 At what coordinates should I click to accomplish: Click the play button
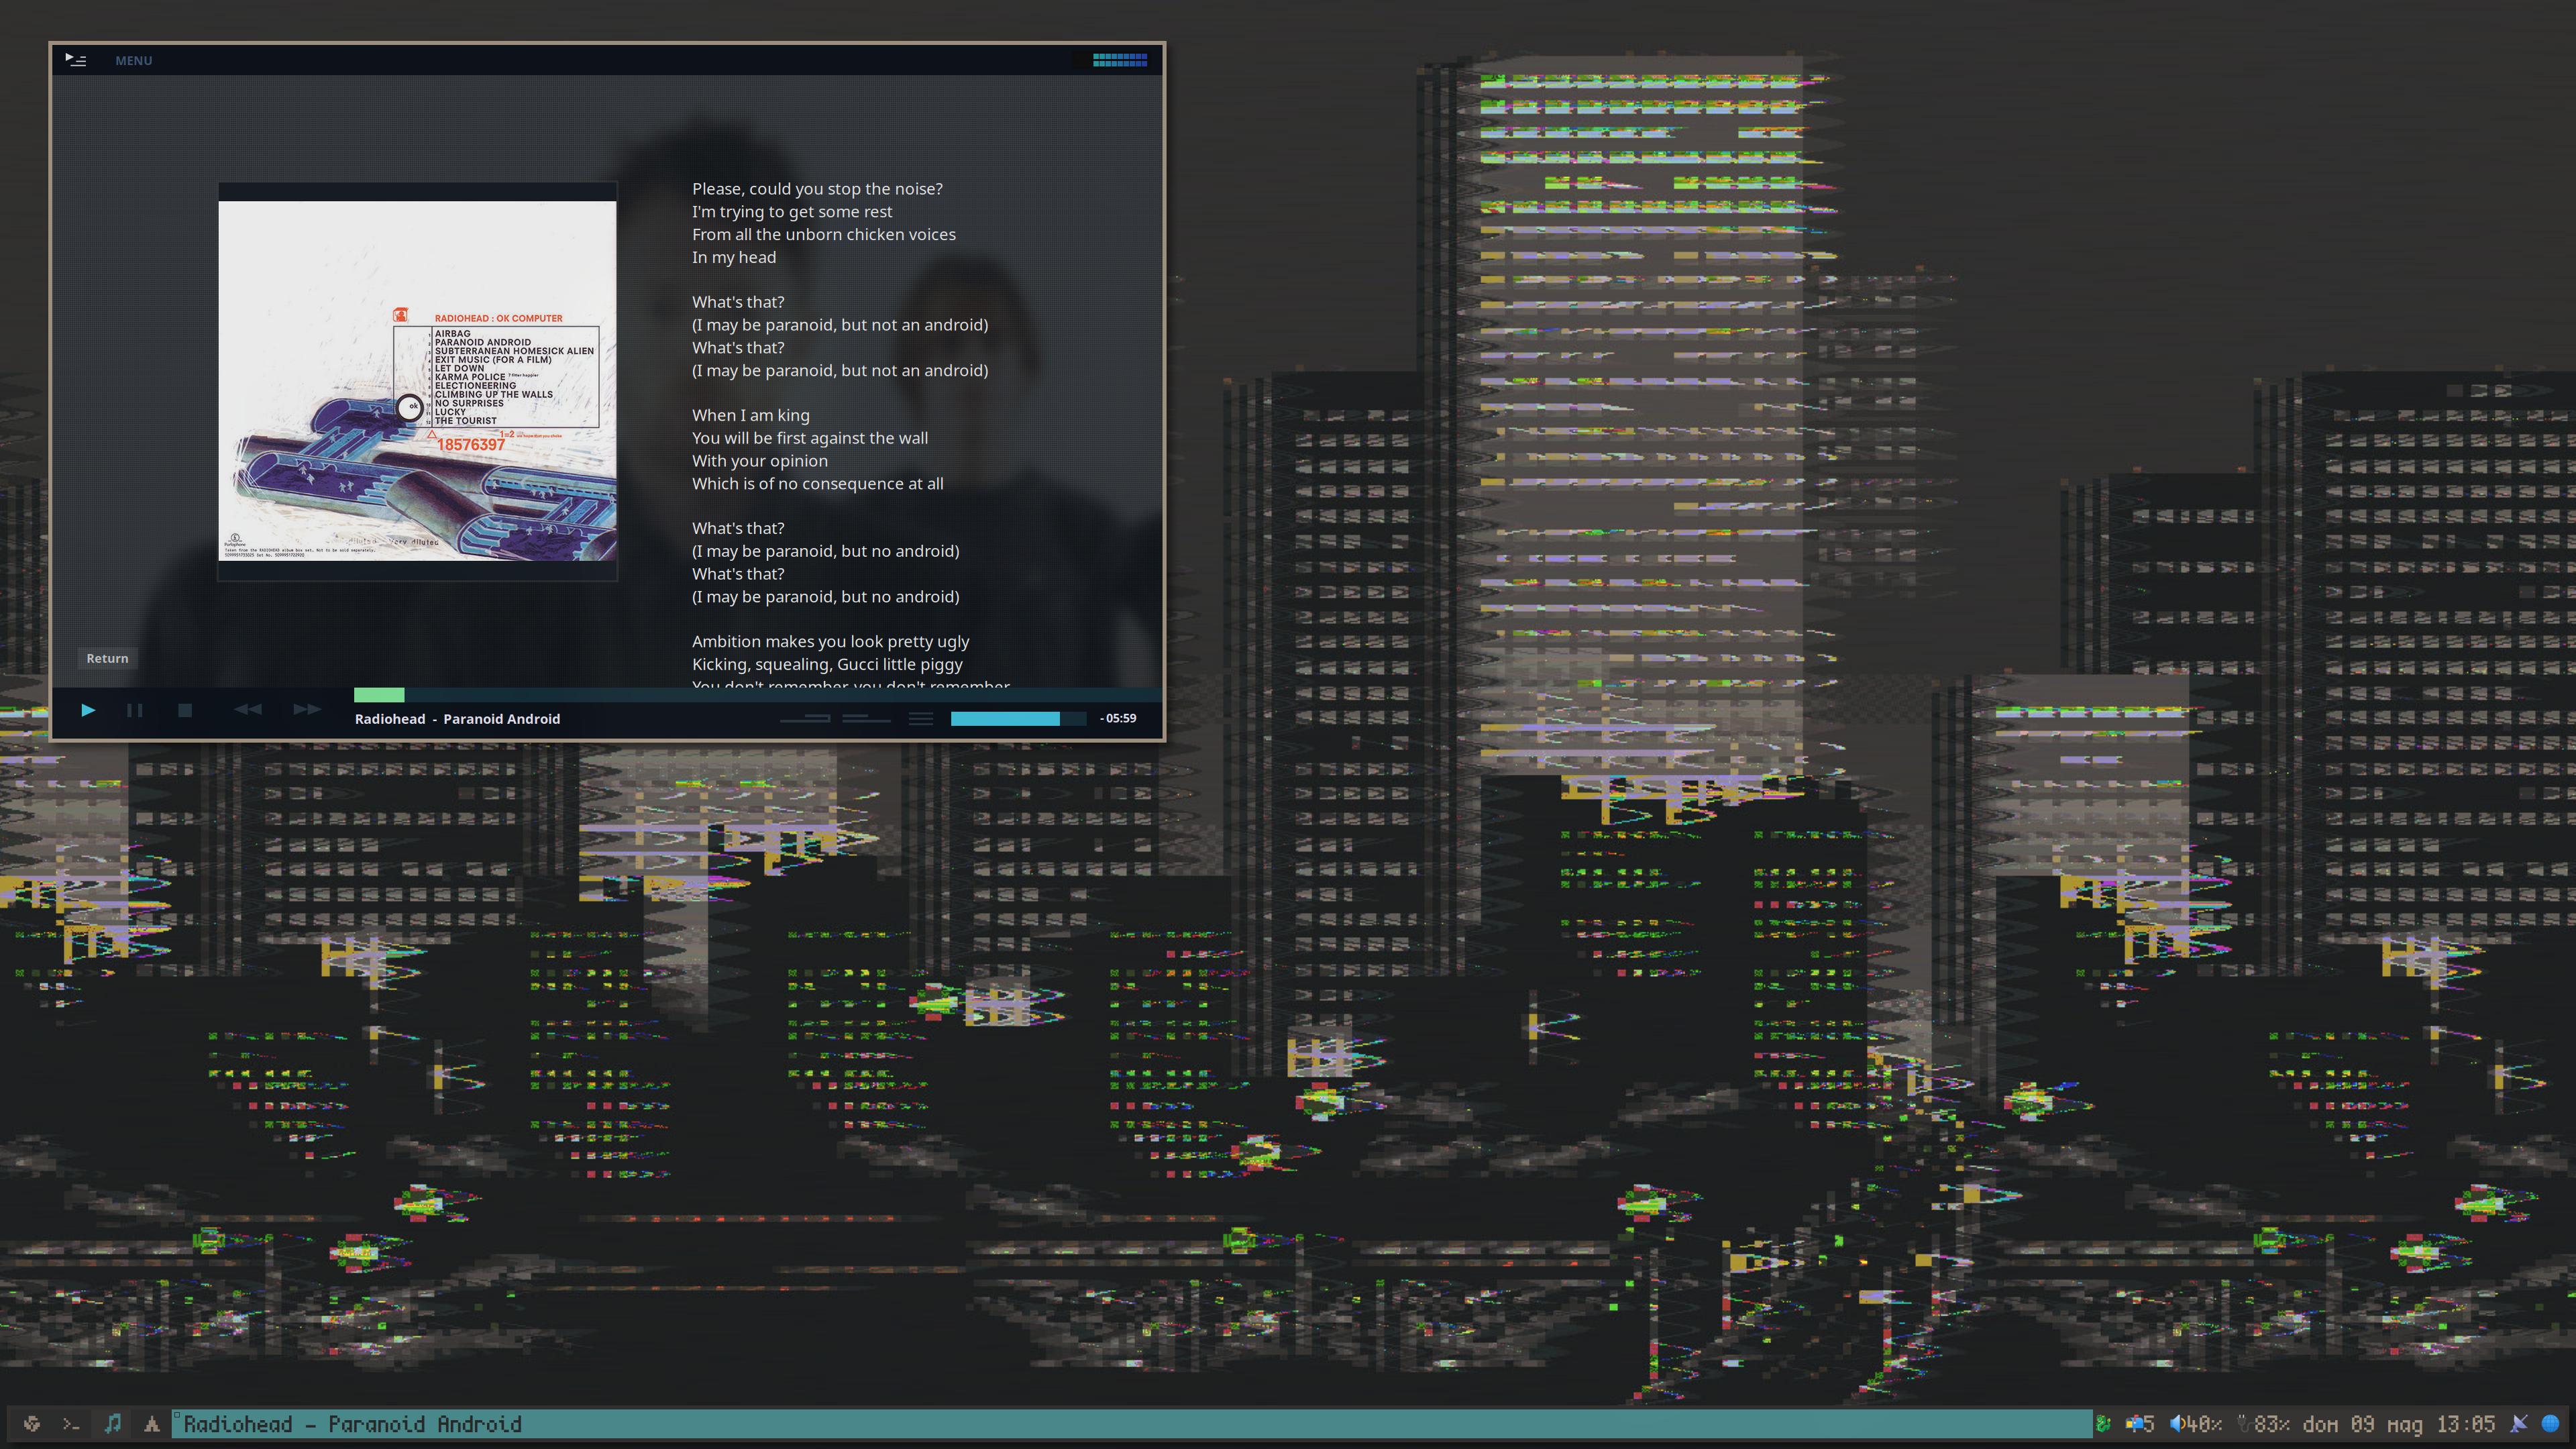point(88,710)
